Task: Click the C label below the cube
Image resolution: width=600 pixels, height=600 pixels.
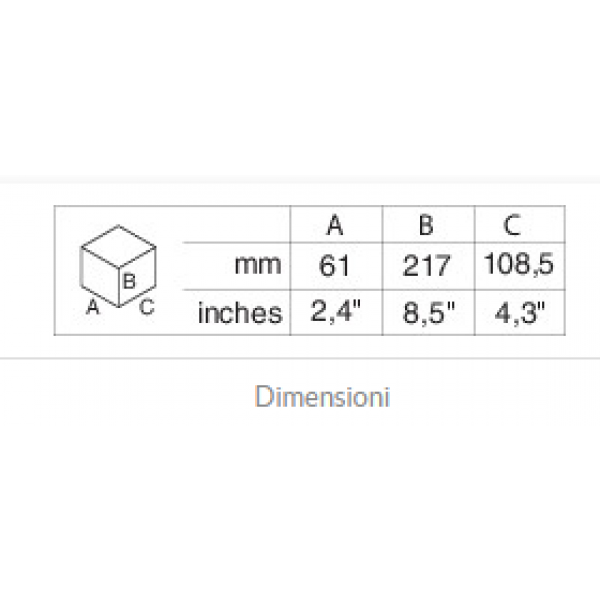Action: tap(147, 307)
